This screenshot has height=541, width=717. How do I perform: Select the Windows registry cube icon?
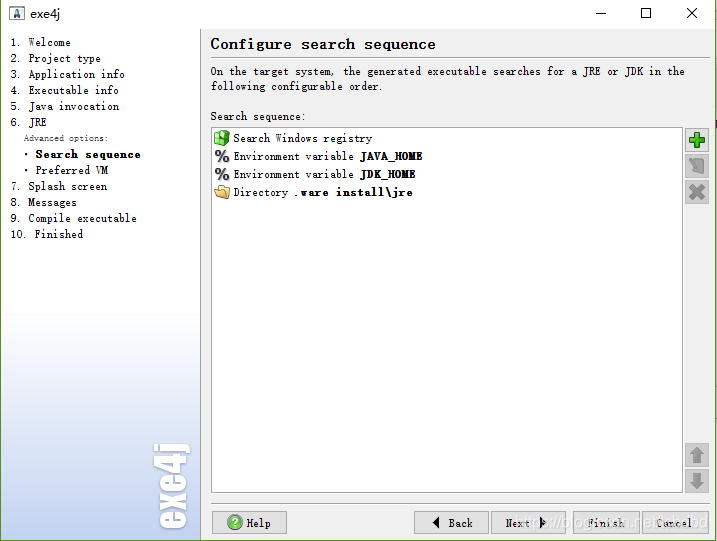(x=222, y=138)
